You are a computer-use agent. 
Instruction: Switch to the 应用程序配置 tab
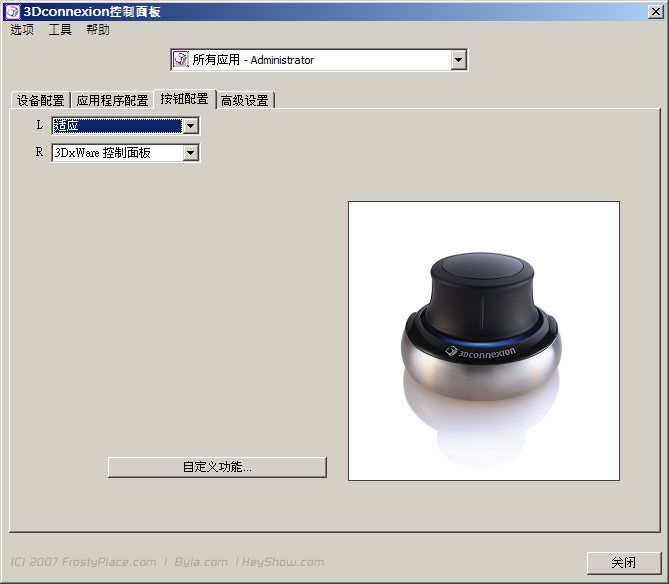[x=112, y=100]
